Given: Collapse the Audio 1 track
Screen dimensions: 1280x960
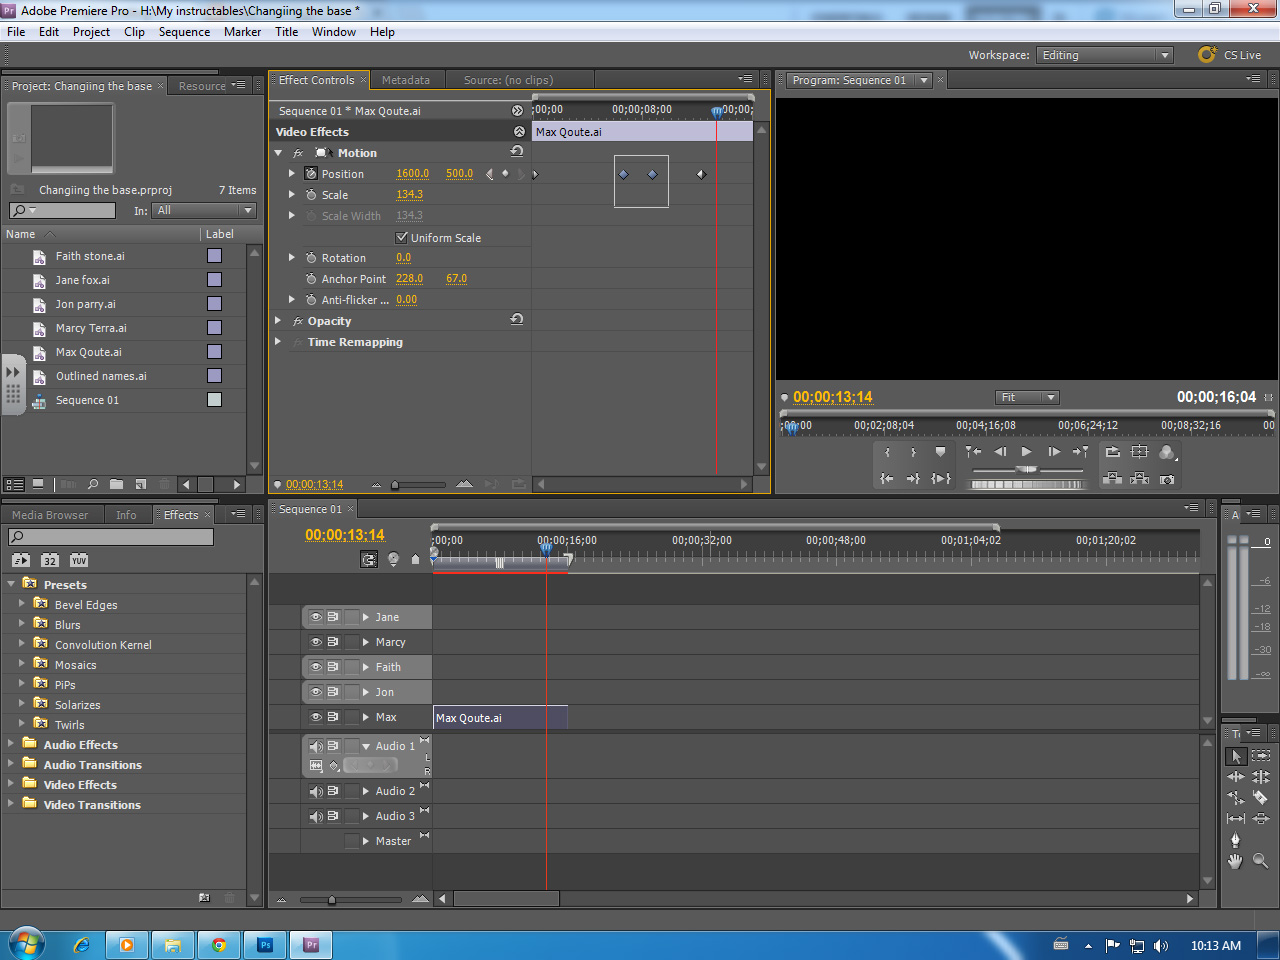Looking at the screenshot, I should click(366, 746).
